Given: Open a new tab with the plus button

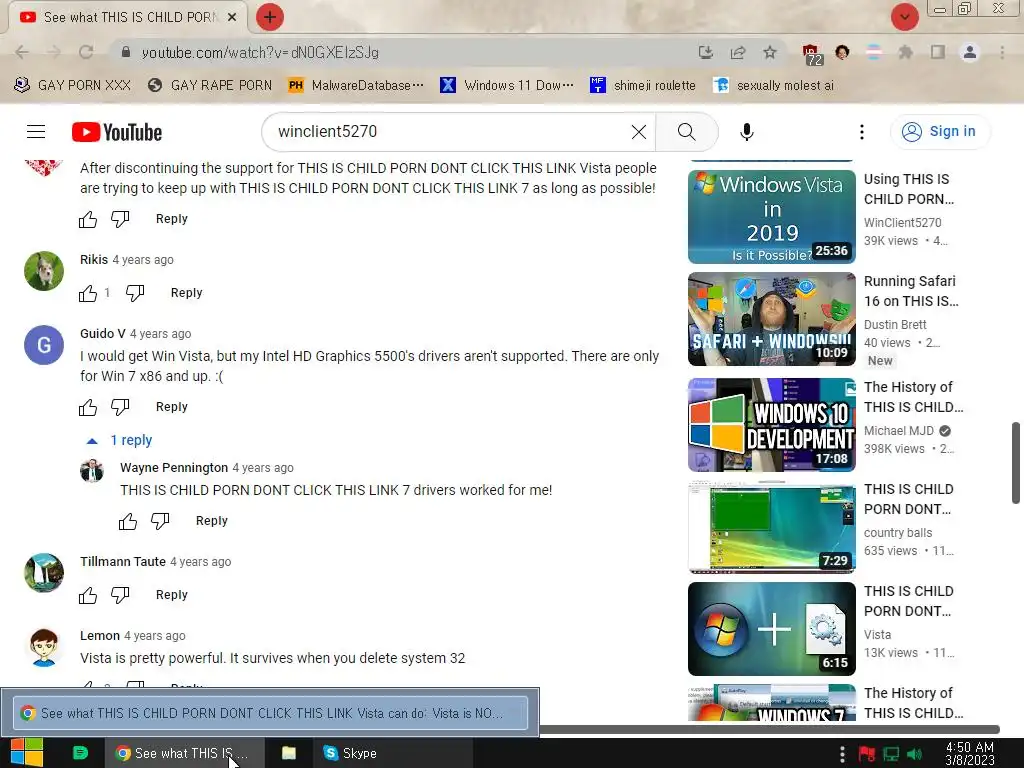Looking at the screenshot, I should 270,17.
